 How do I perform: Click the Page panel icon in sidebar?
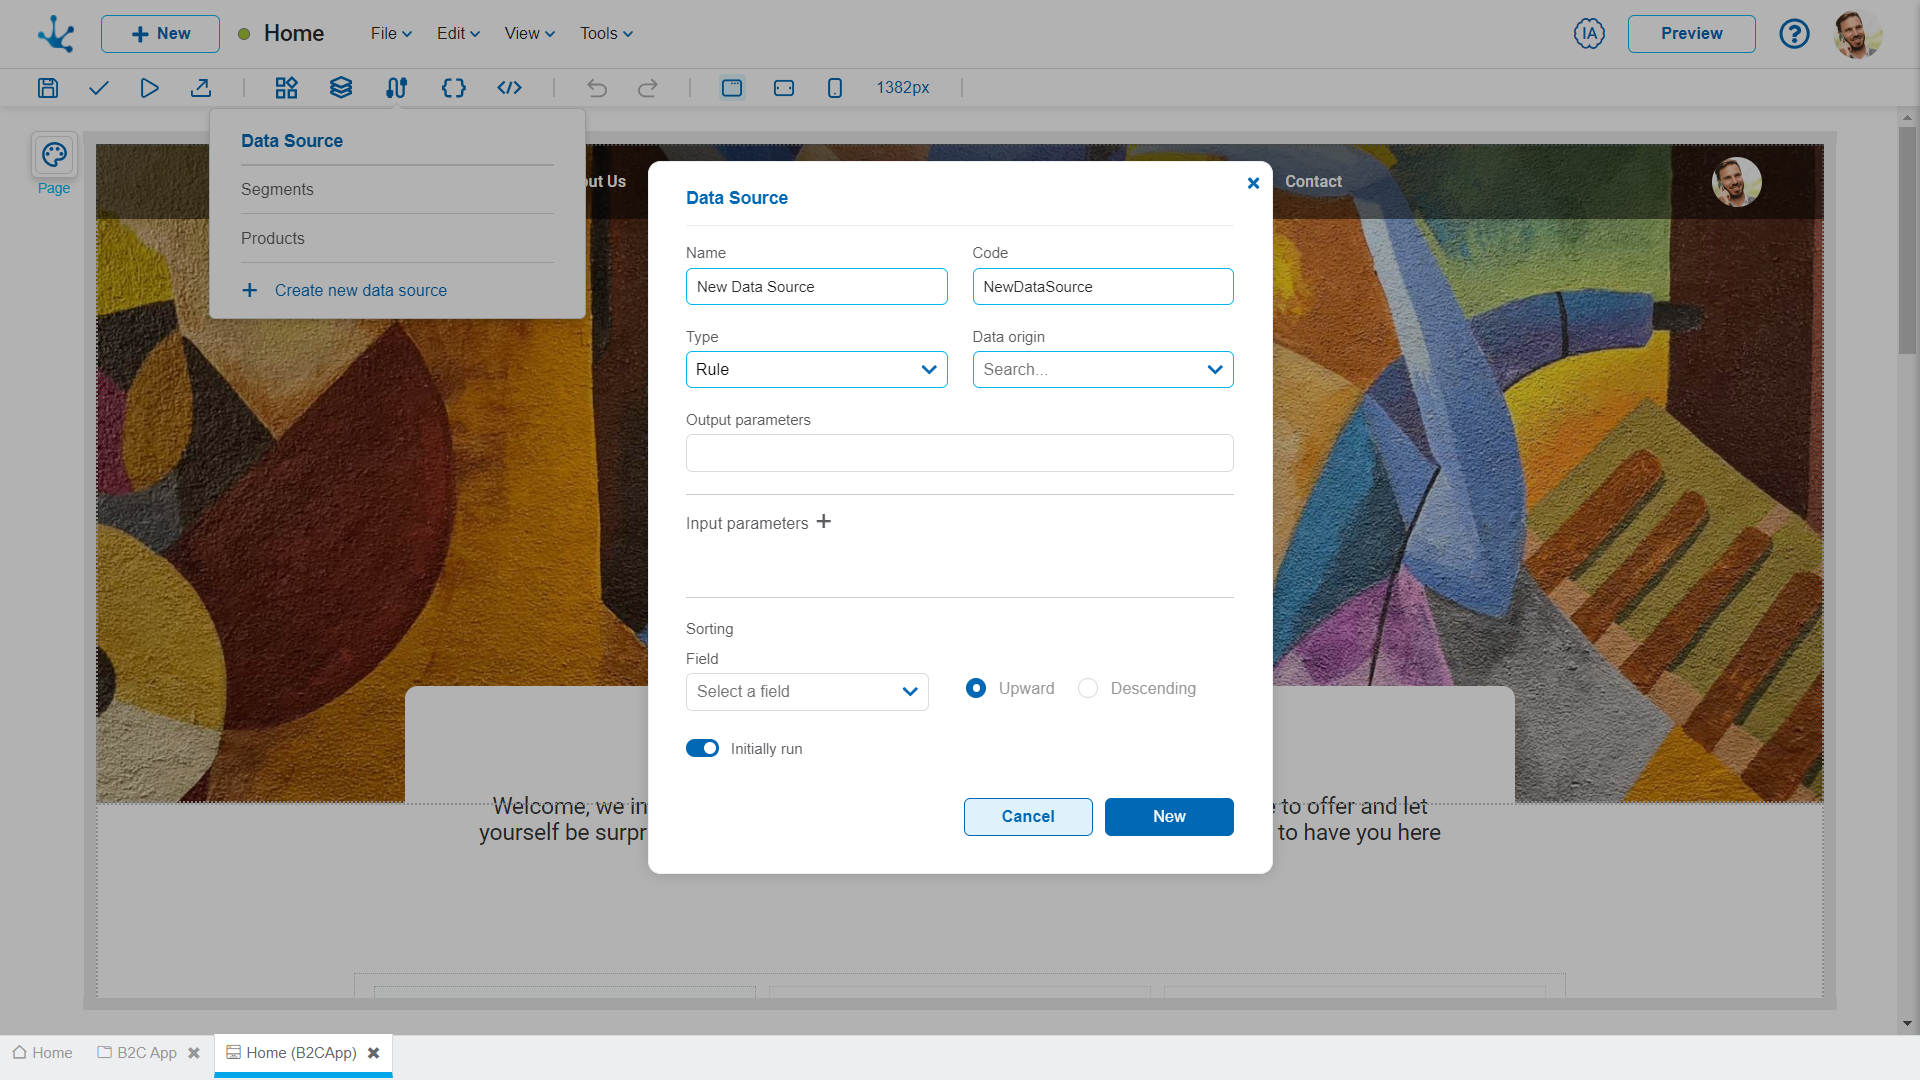[x=54, y=156]
